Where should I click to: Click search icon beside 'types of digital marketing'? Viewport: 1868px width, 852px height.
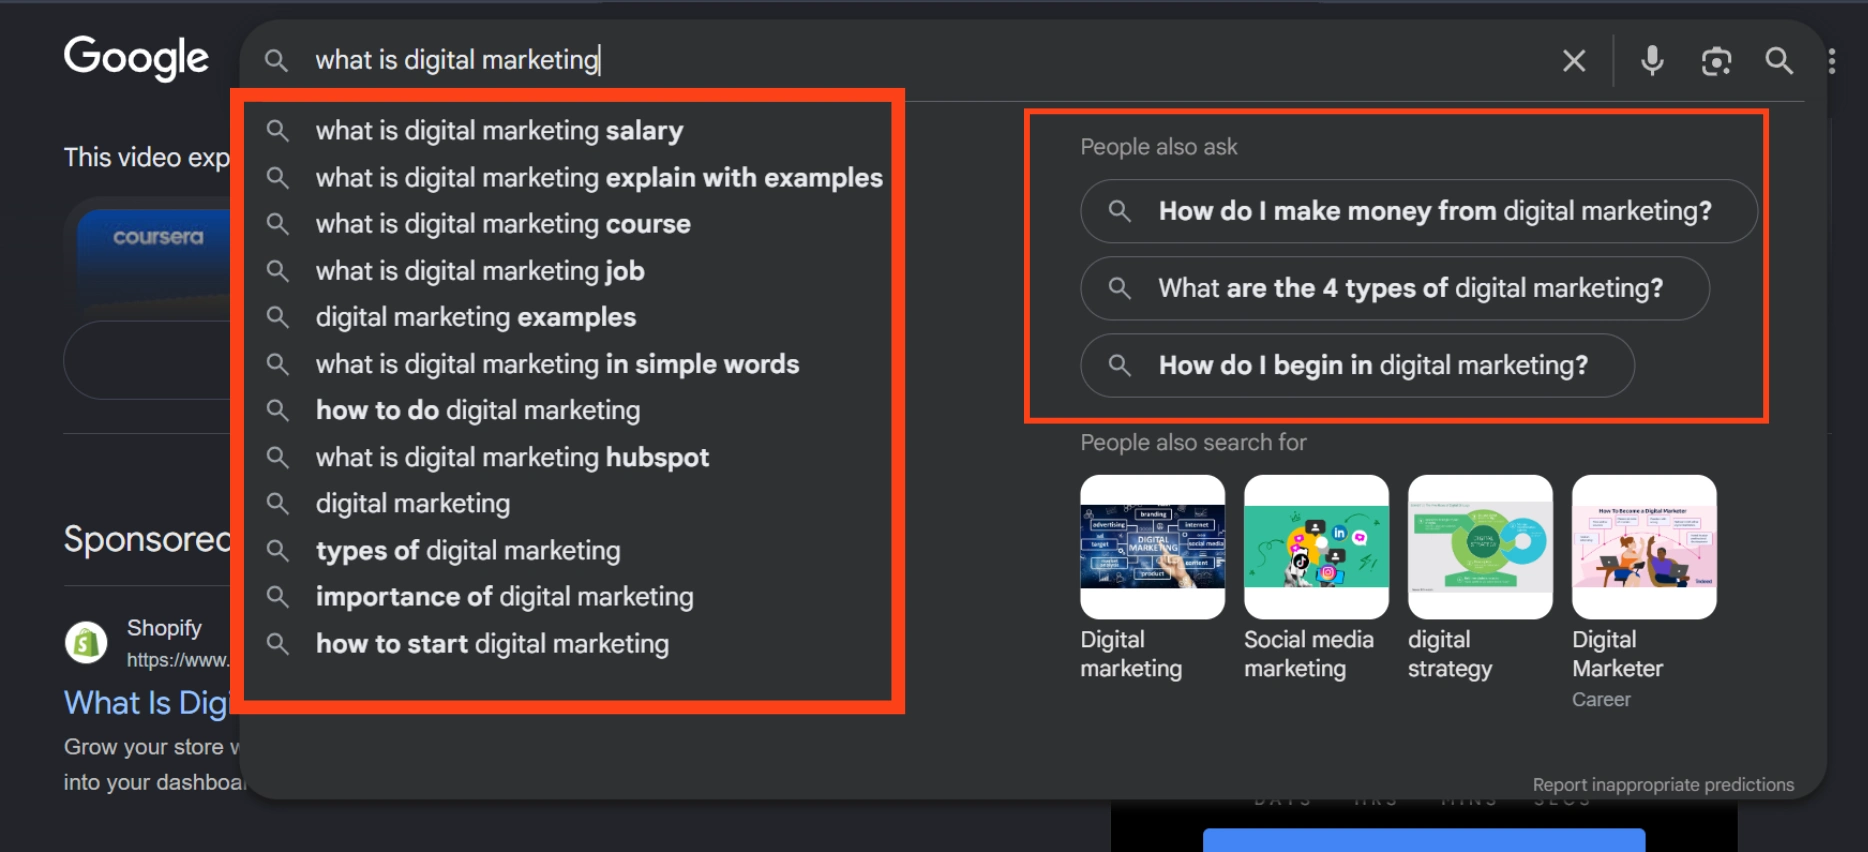pyautogui.click(x=278, y=550)
